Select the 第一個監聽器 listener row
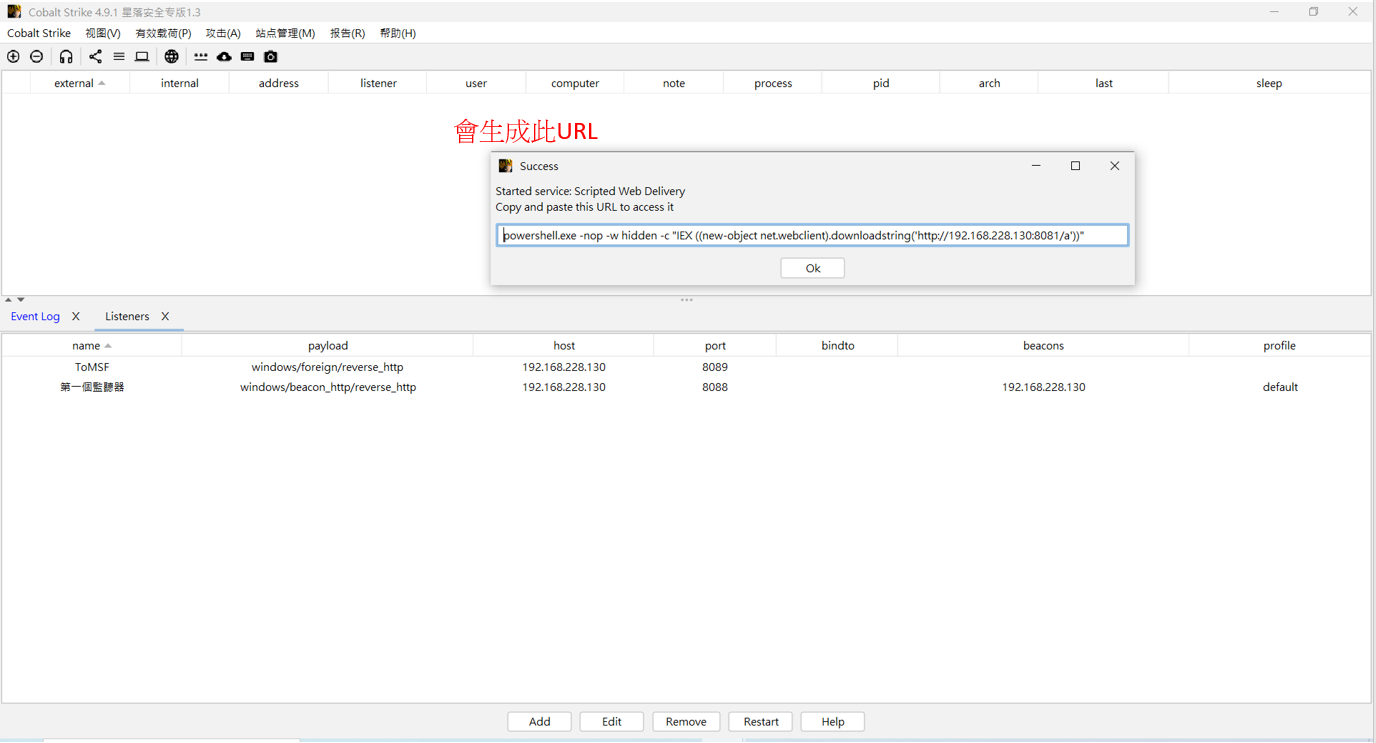The height and width of the screenshot is (743, 1376). [x=686, y=387]
